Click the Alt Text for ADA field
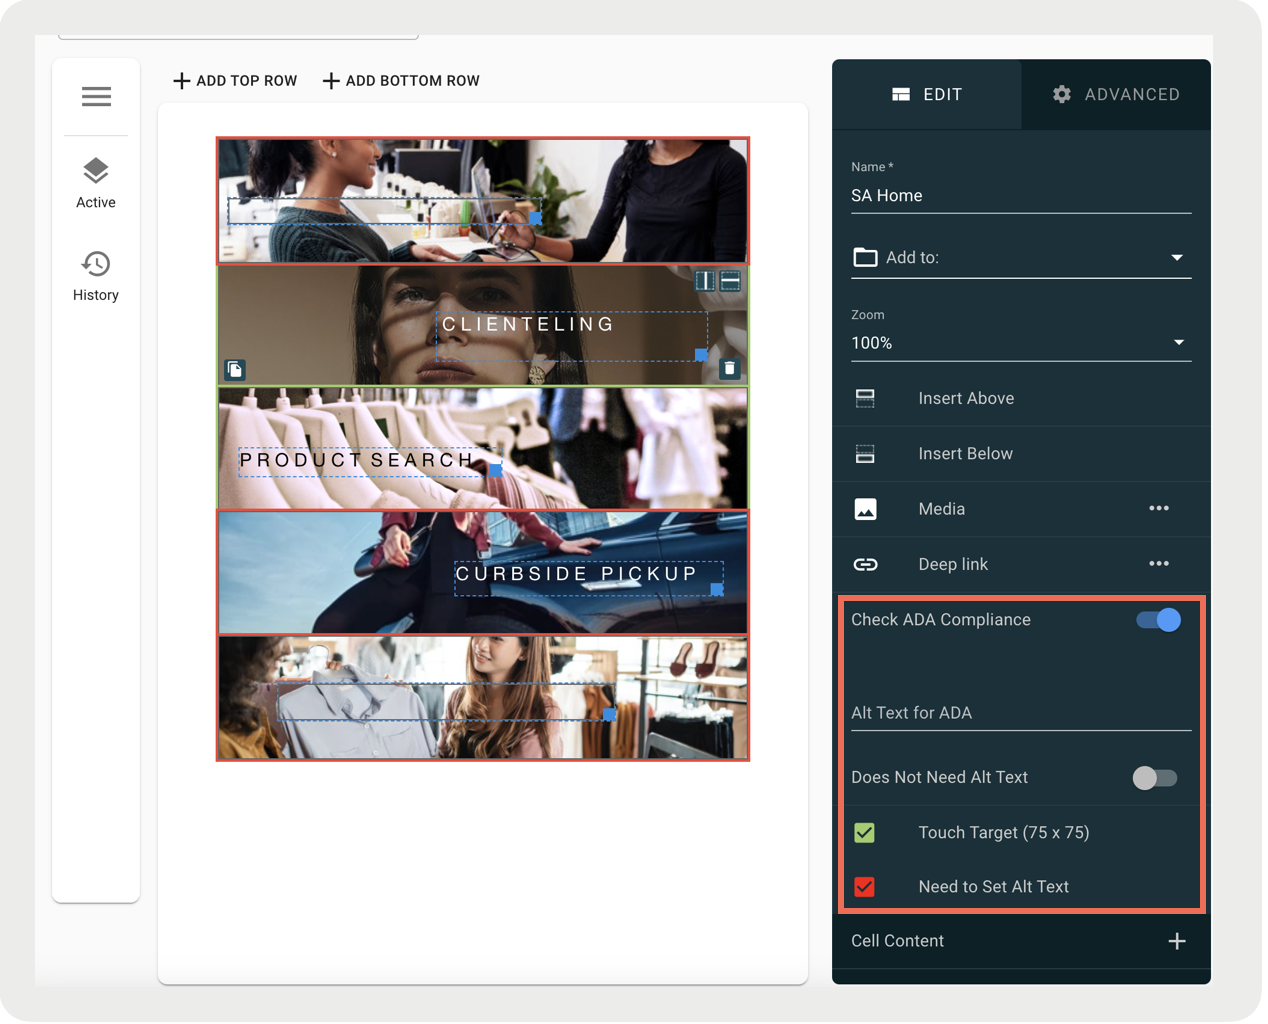The image size is (1268, 1024). 1021,713
